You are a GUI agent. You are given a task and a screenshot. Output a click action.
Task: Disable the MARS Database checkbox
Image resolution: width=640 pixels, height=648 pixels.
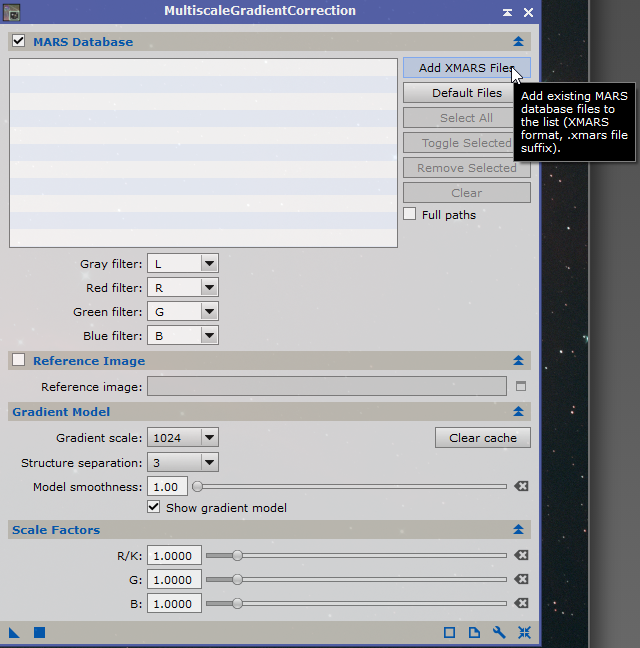[18, 41]
